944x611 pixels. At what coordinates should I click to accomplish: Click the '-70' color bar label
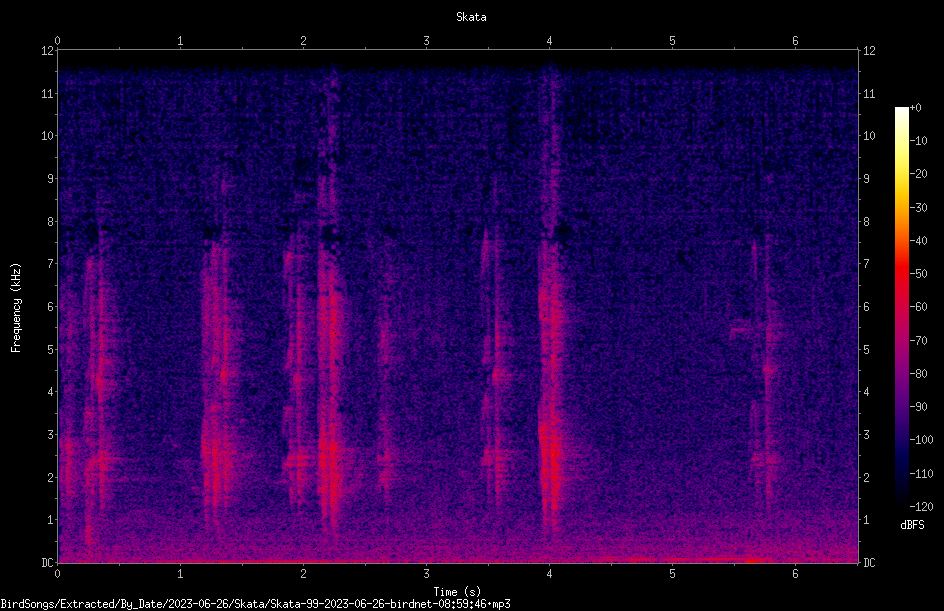tap(918, 341)
